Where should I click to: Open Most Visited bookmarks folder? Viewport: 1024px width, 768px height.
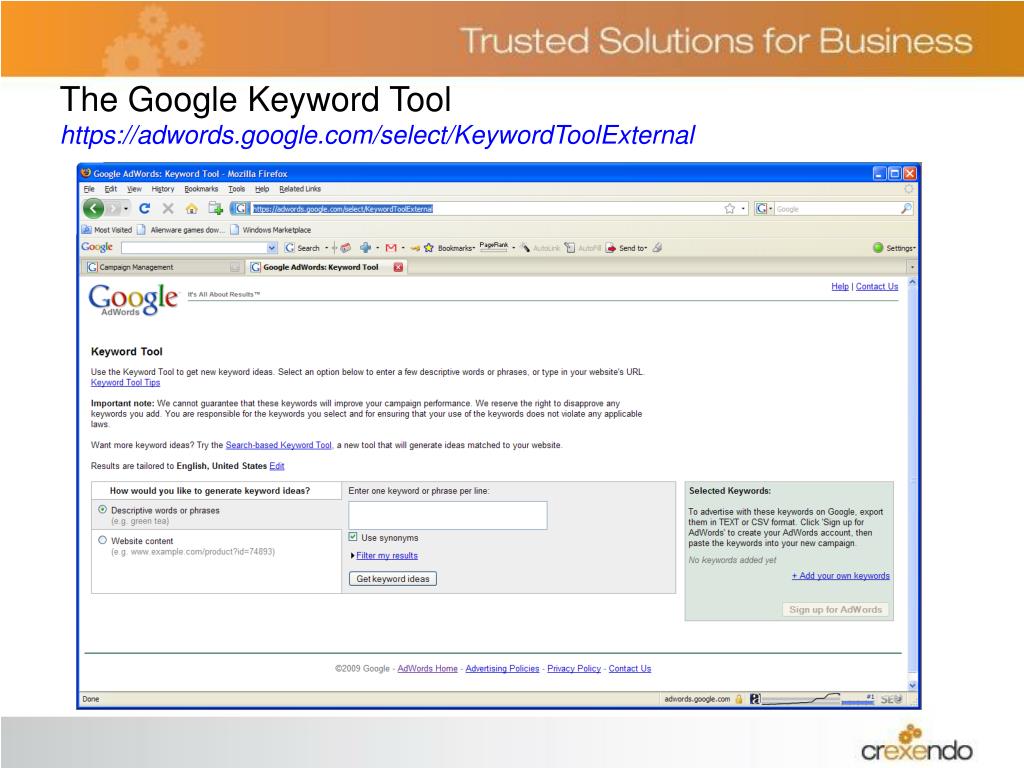pos(106,230)
